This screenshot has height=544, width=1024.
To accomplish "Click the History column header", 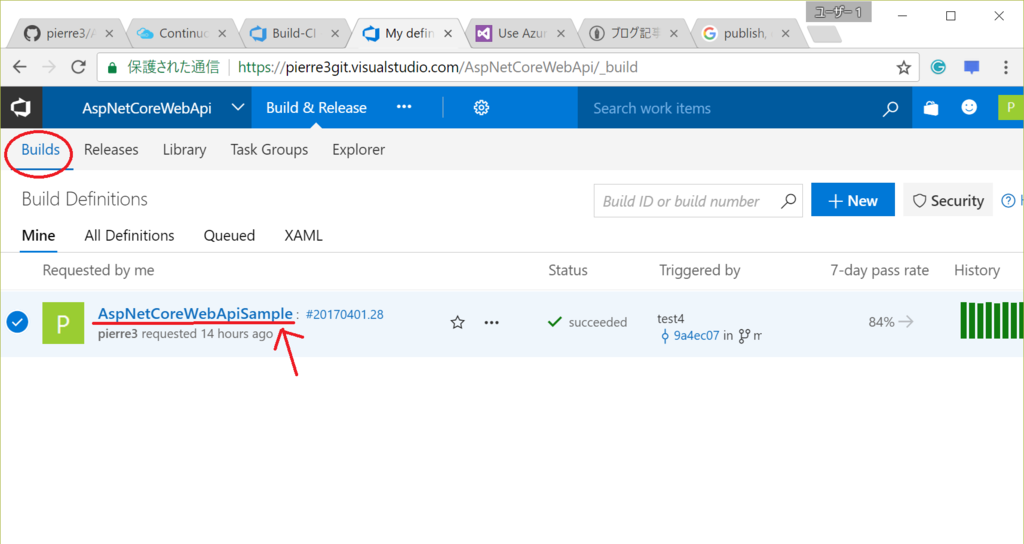I will coord(977,270).
